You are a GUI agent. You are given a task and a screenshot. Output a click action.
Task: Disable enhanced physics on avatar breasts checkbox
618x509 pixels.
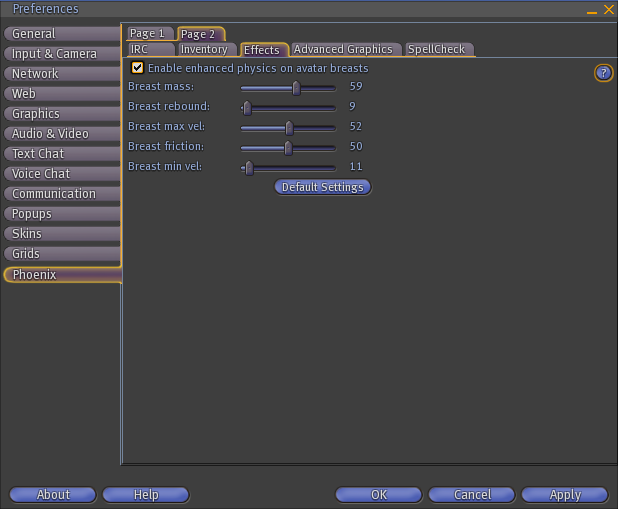point(138,68)
